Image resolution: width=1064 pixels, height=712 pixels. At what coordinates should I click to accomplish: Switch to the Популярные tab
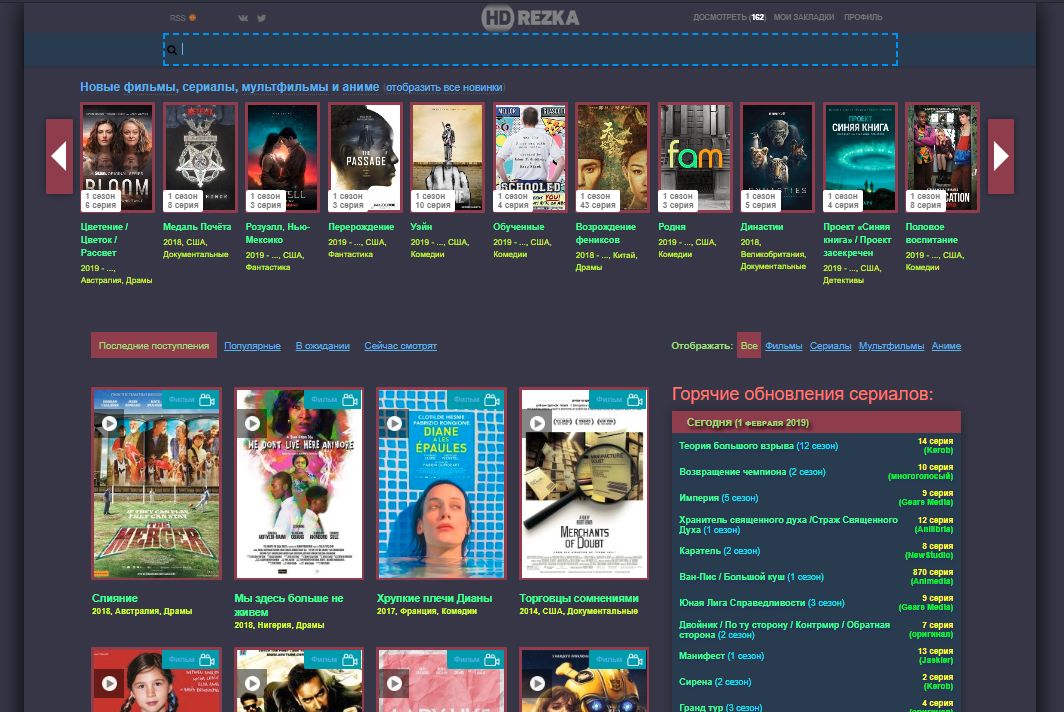pyautogui.click(x=252, y=345)
